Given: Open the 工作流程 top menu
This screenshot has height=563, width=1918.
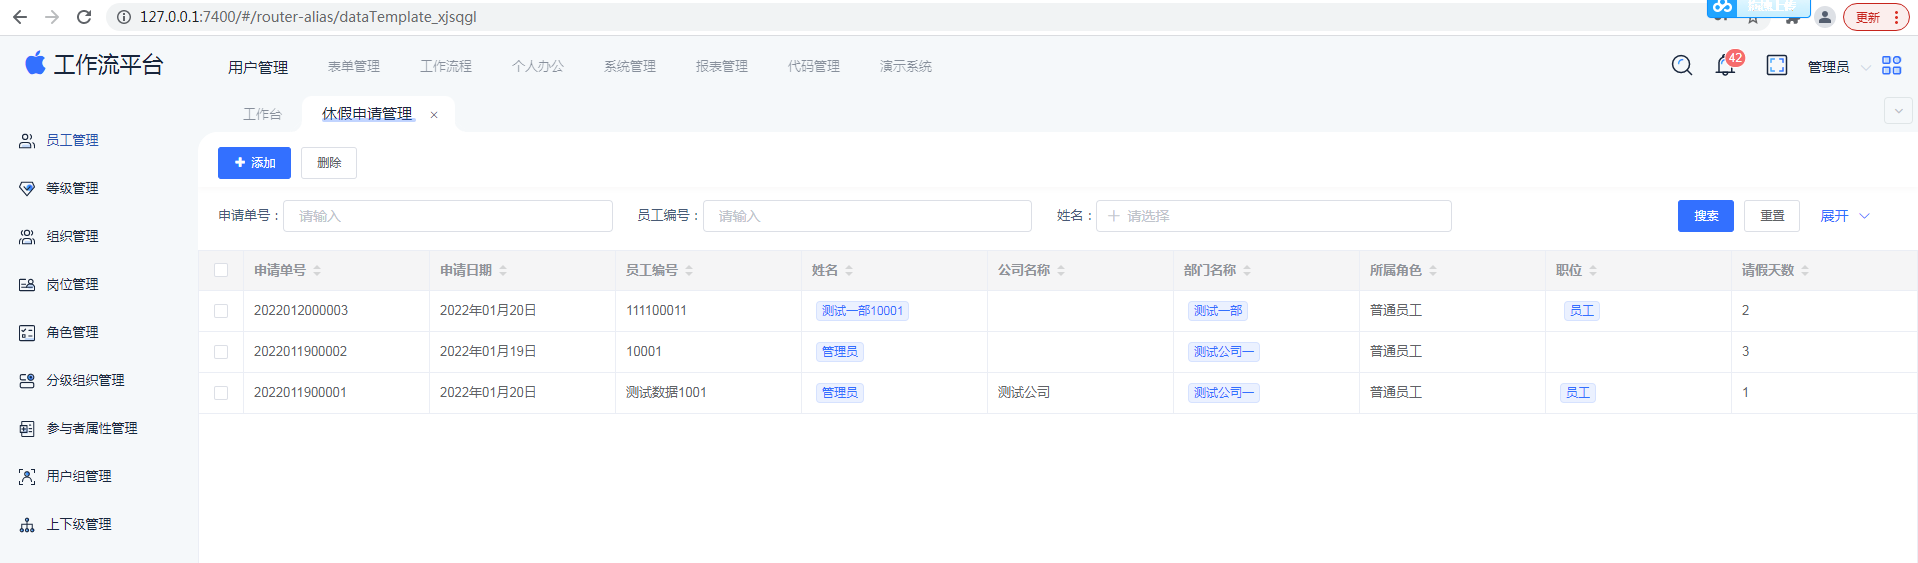Looking at the screenshot, I should (445, 67).
